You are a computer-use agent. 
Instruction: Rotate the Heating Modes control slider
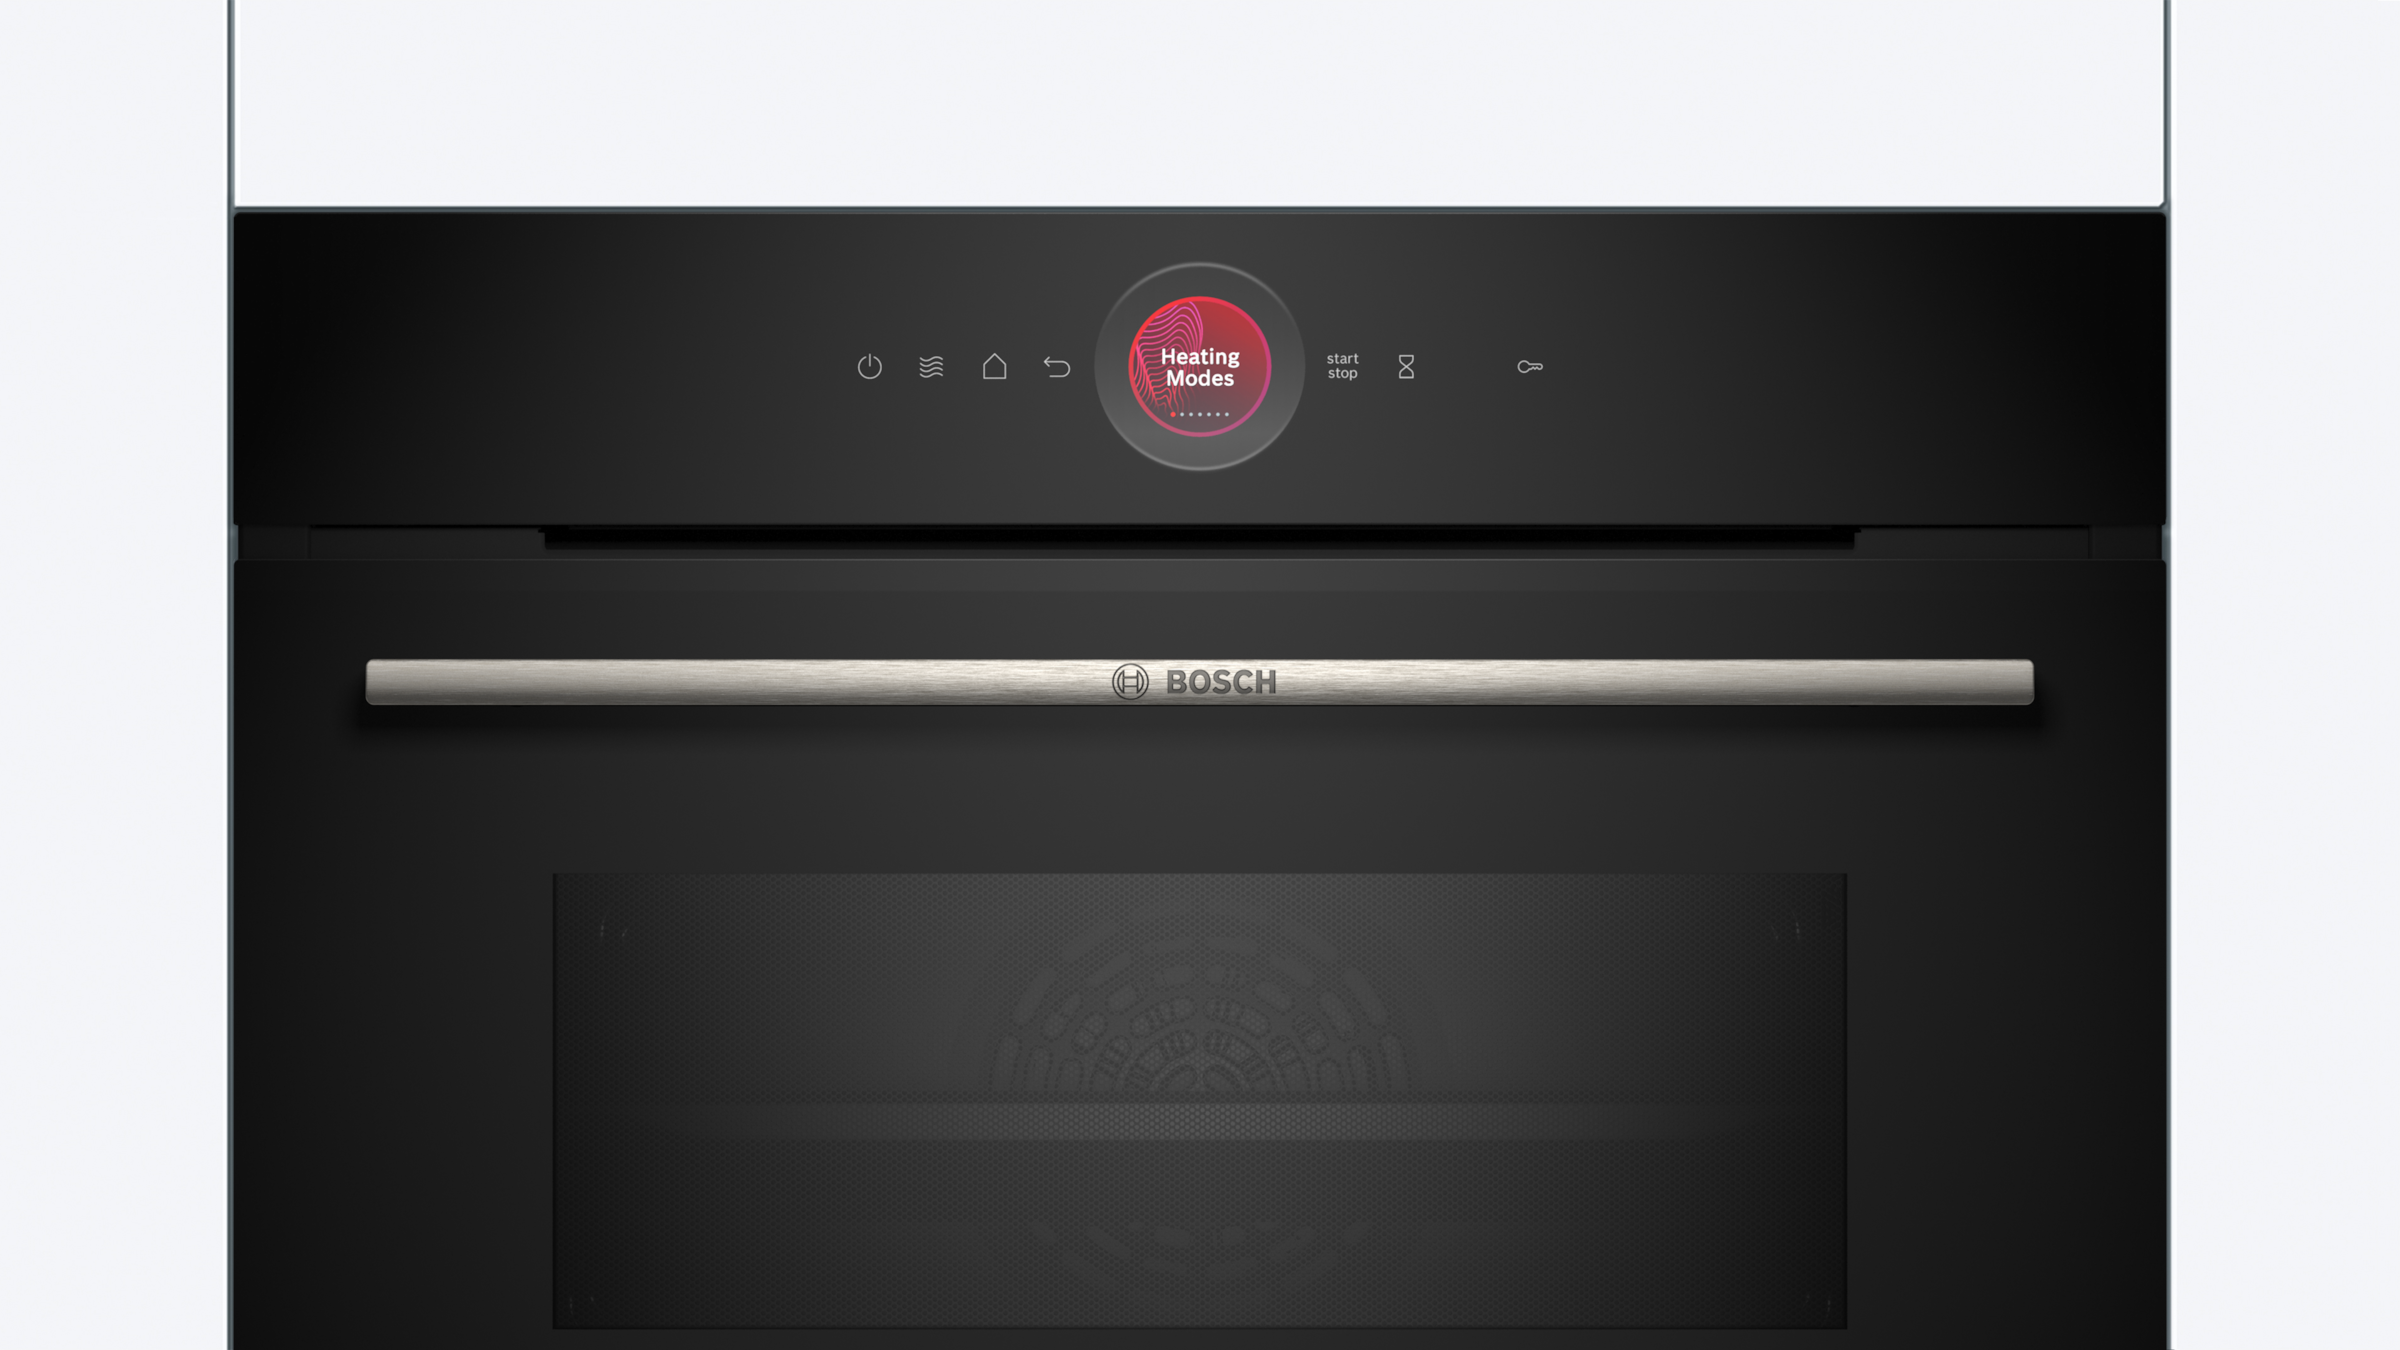[x=1198, y=364]
